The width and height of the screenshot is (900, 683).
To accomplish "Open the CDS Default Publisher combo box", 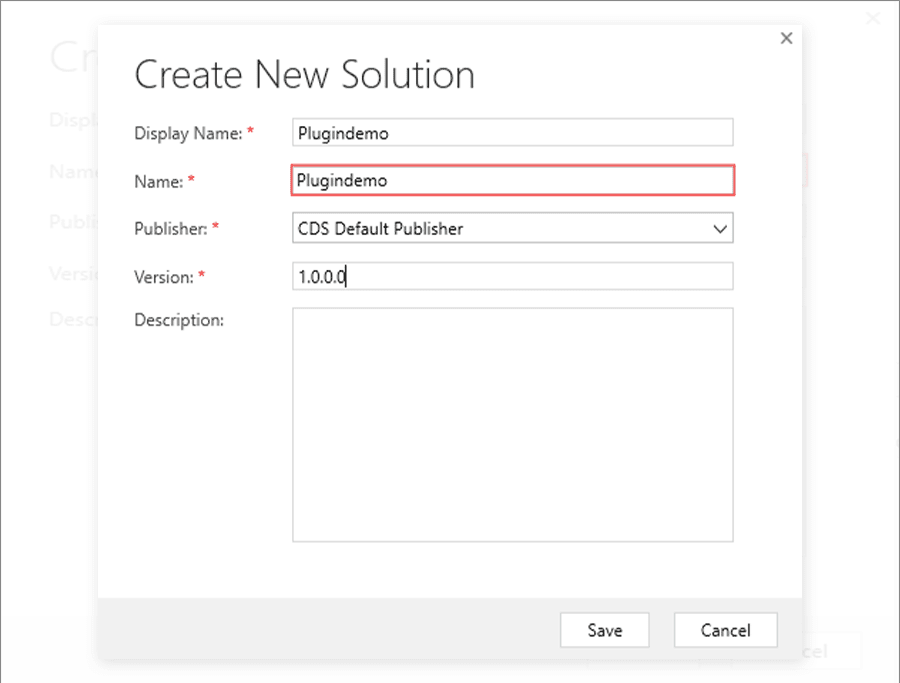I will 500,229.
